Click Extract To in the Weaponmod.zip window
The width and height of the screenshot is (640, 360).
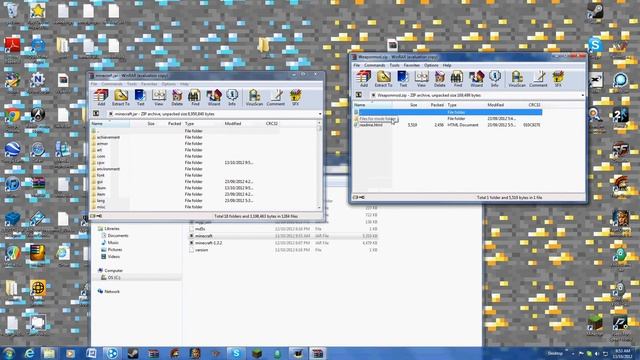[x=383, y=79]
